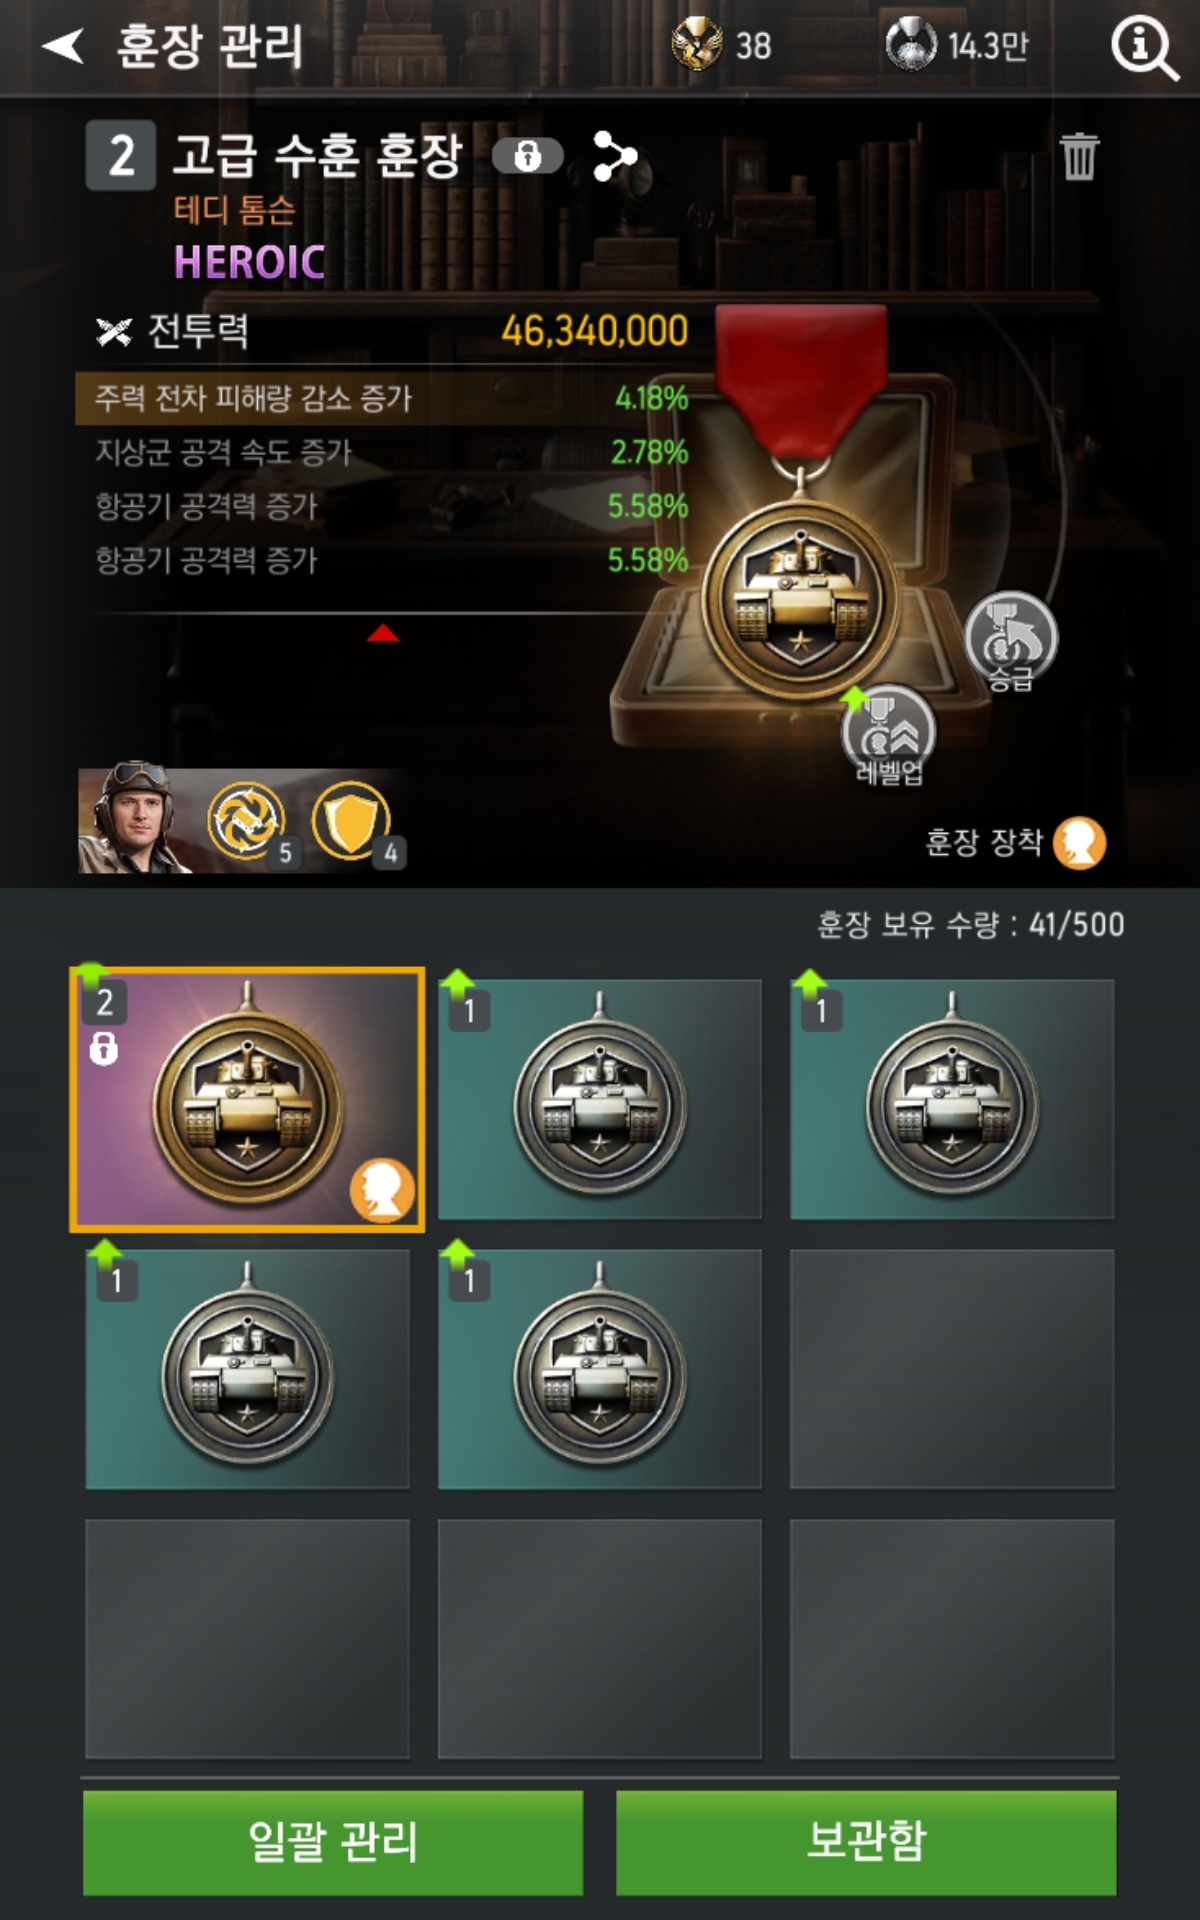Tap the back arrow next to 훈장 관리
Screen dimensions: 1200x1920
pyautogui.click(x=63, y=45)
